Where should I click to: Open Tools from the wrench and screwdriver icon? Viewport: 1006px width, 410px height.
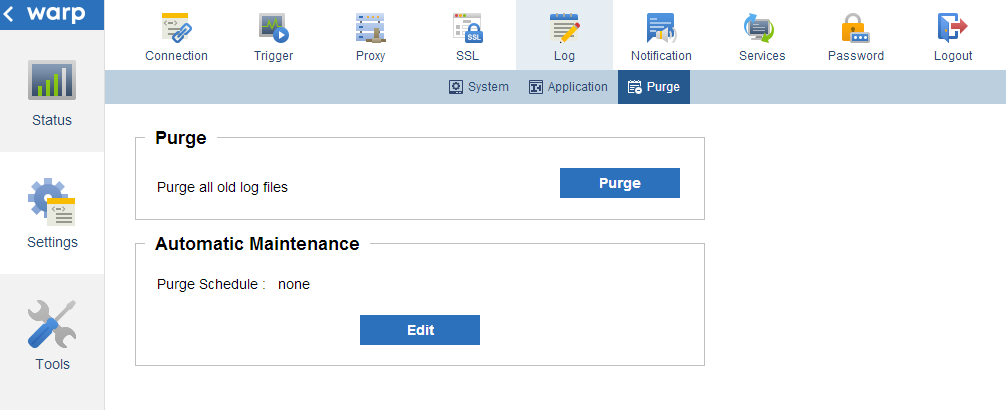click(x=52, y=323)
